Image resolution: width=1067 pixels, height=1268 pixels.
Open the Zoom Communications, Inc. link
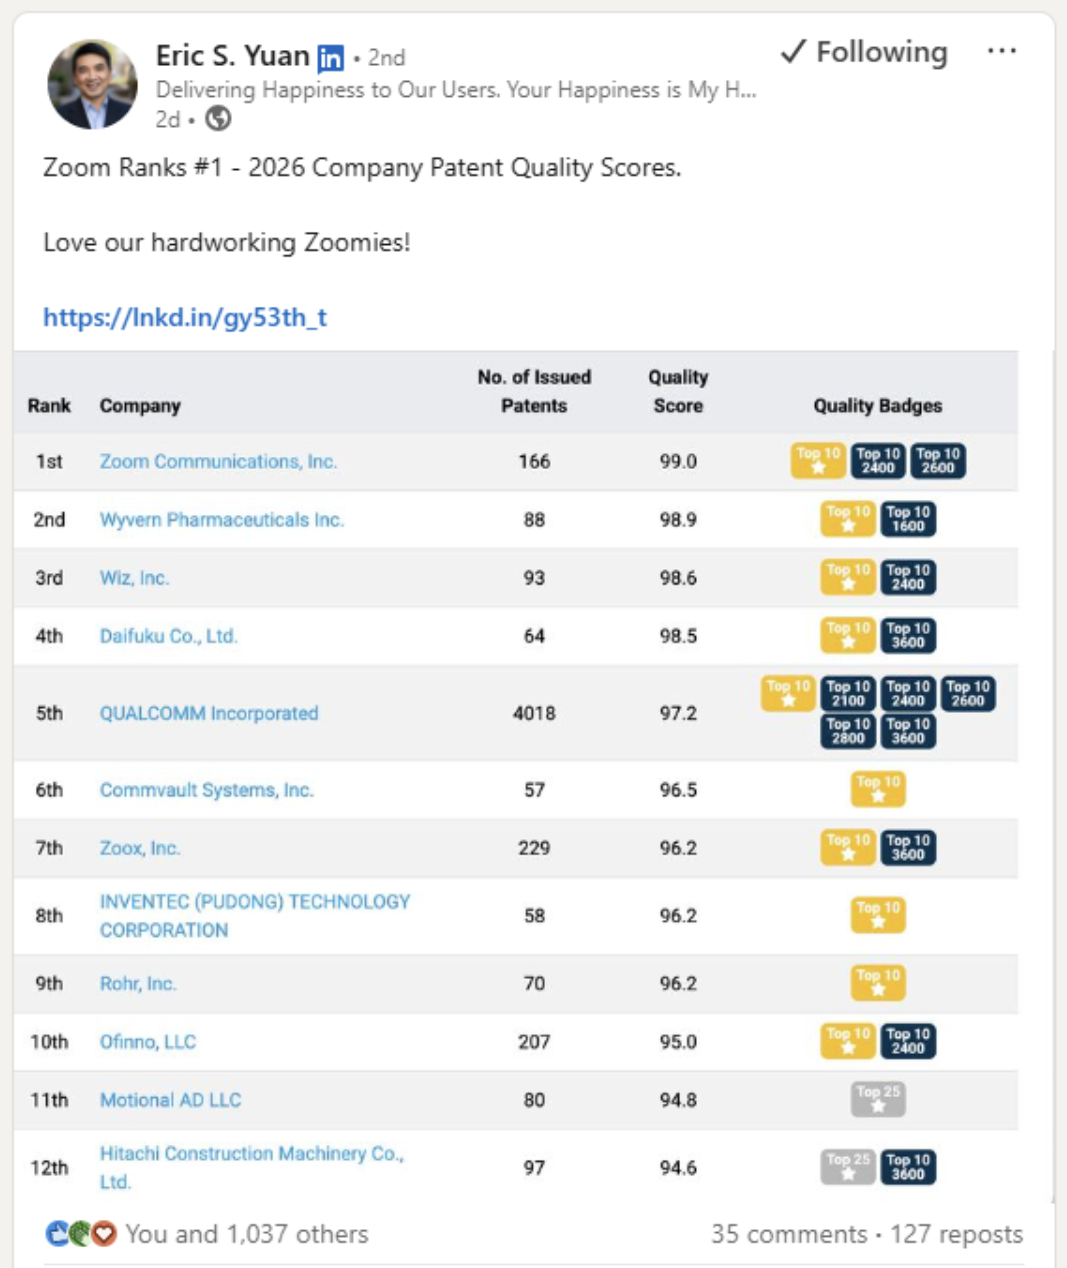[x=218, y=461]
